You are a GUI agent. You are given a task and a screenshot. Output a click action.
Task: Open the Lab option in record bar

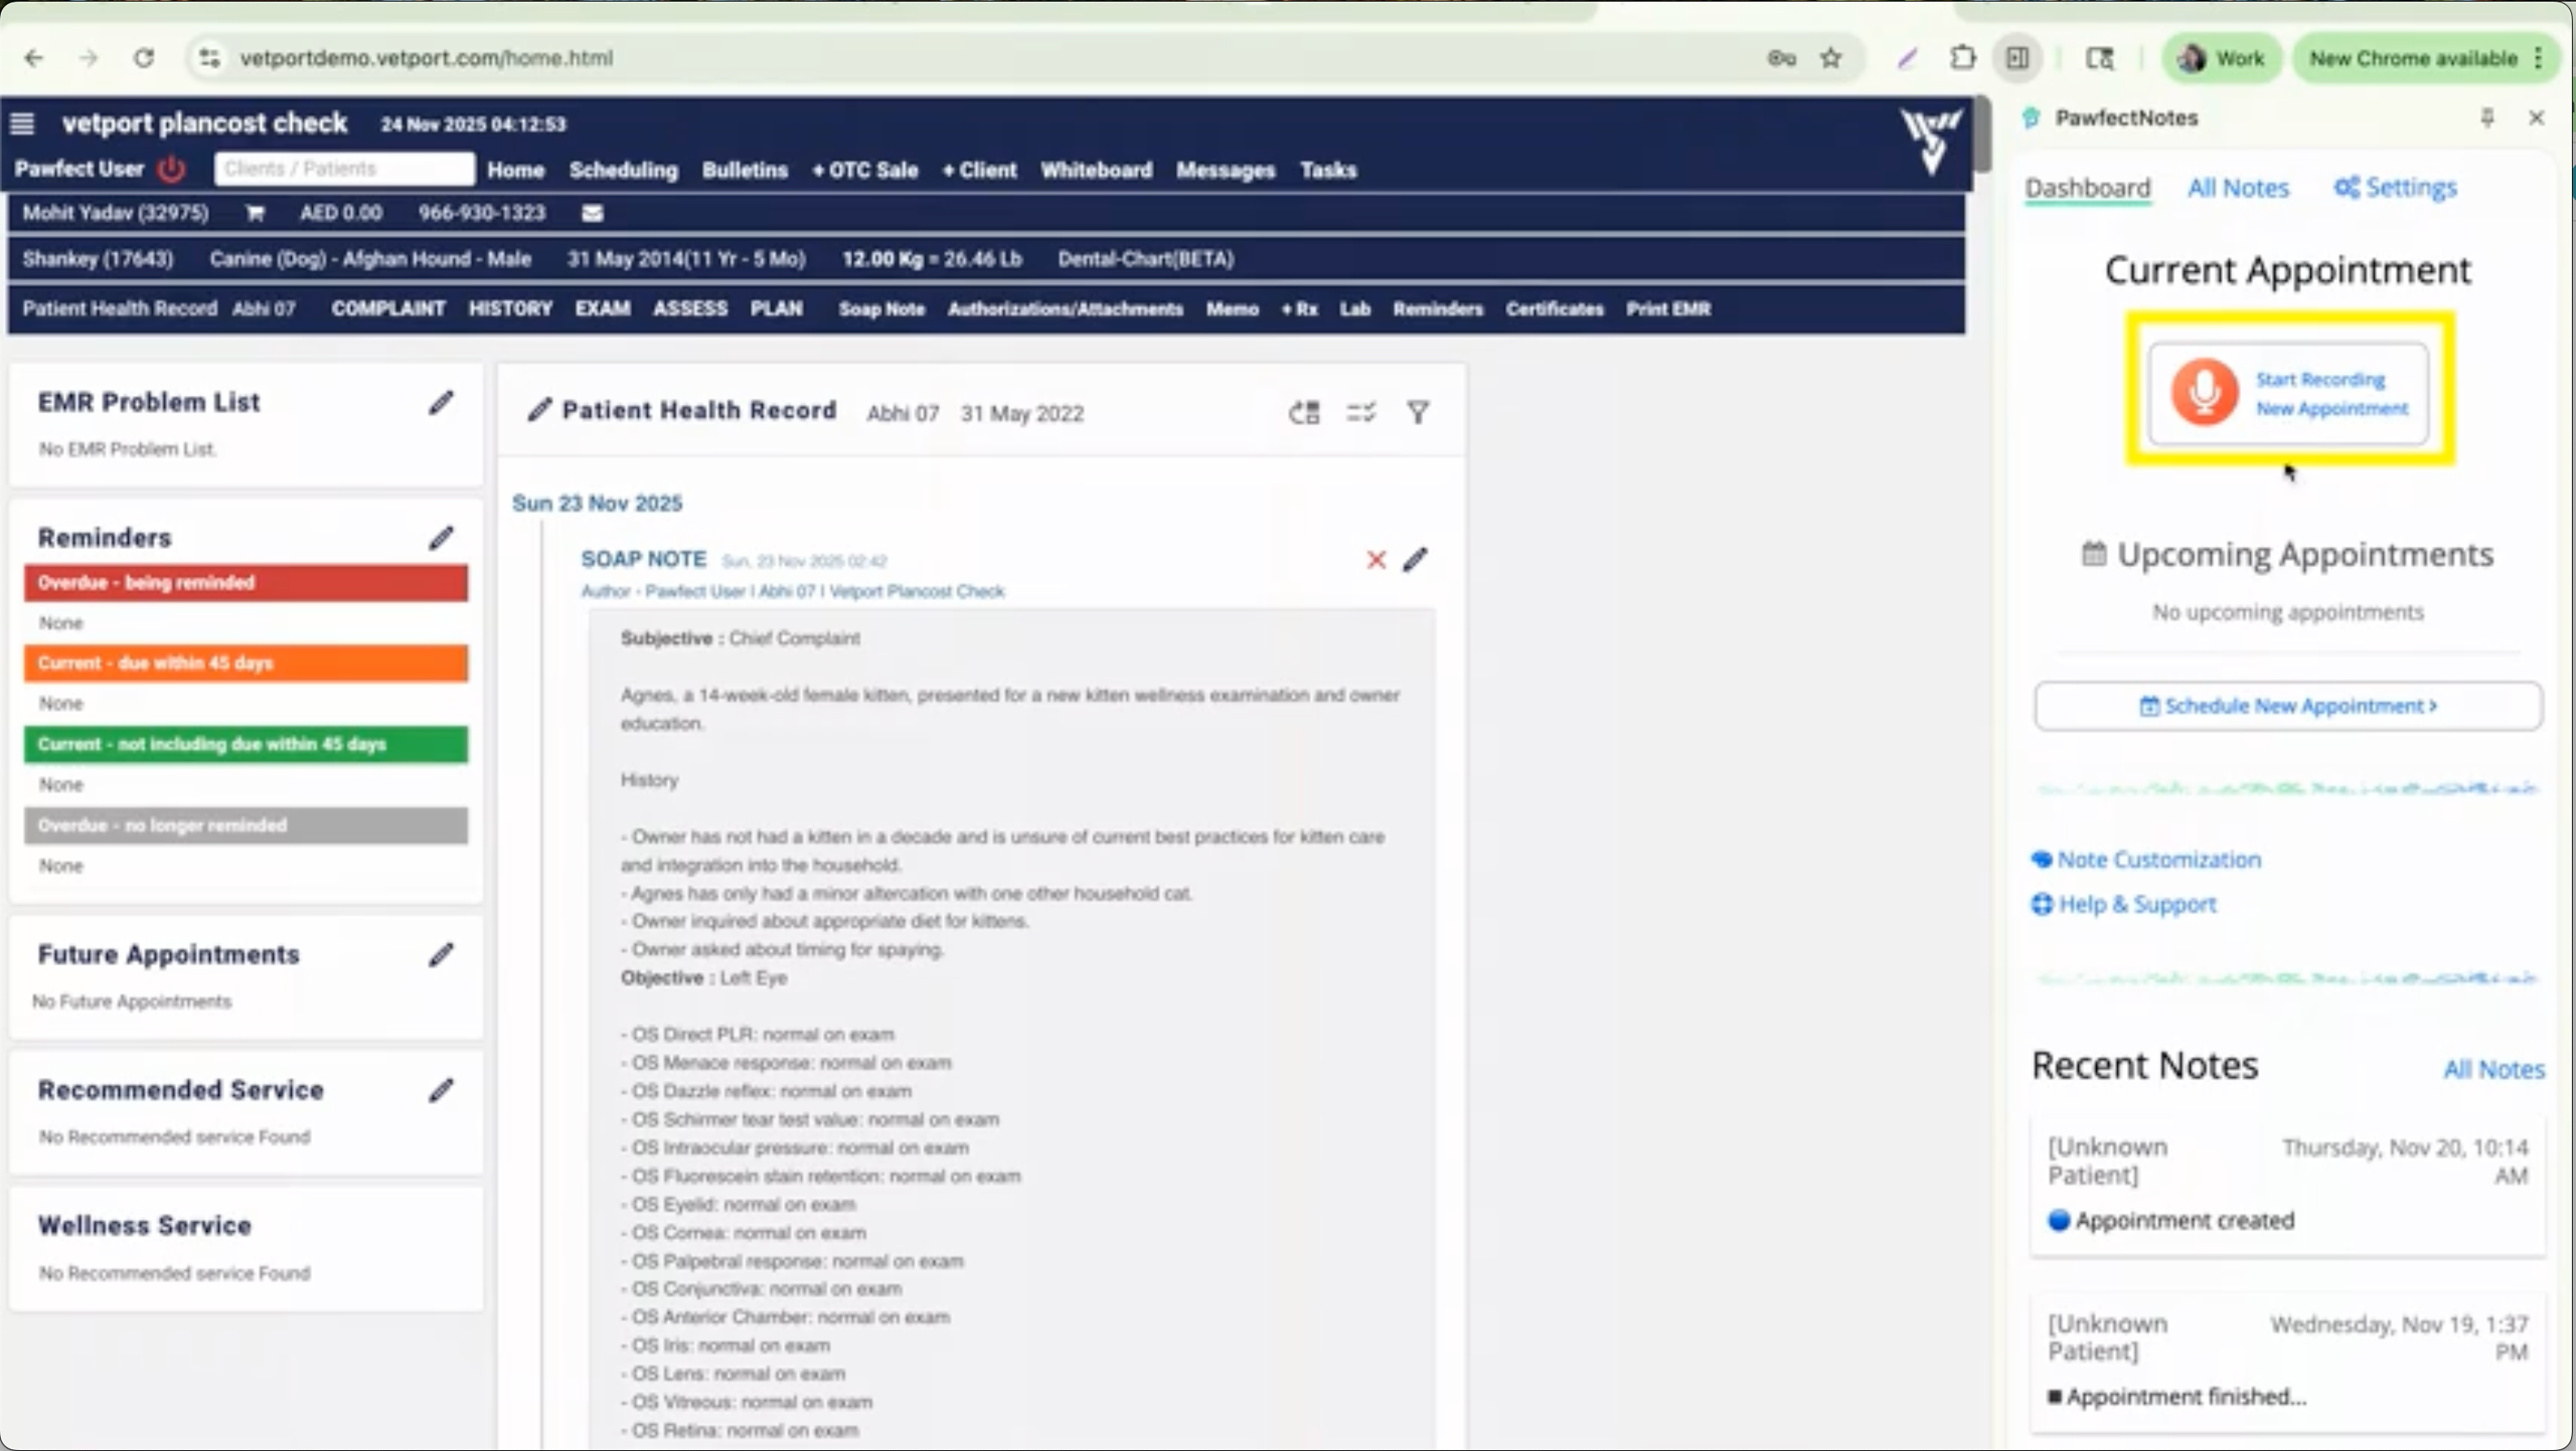pyautogui.click(x=1355, y=309)
